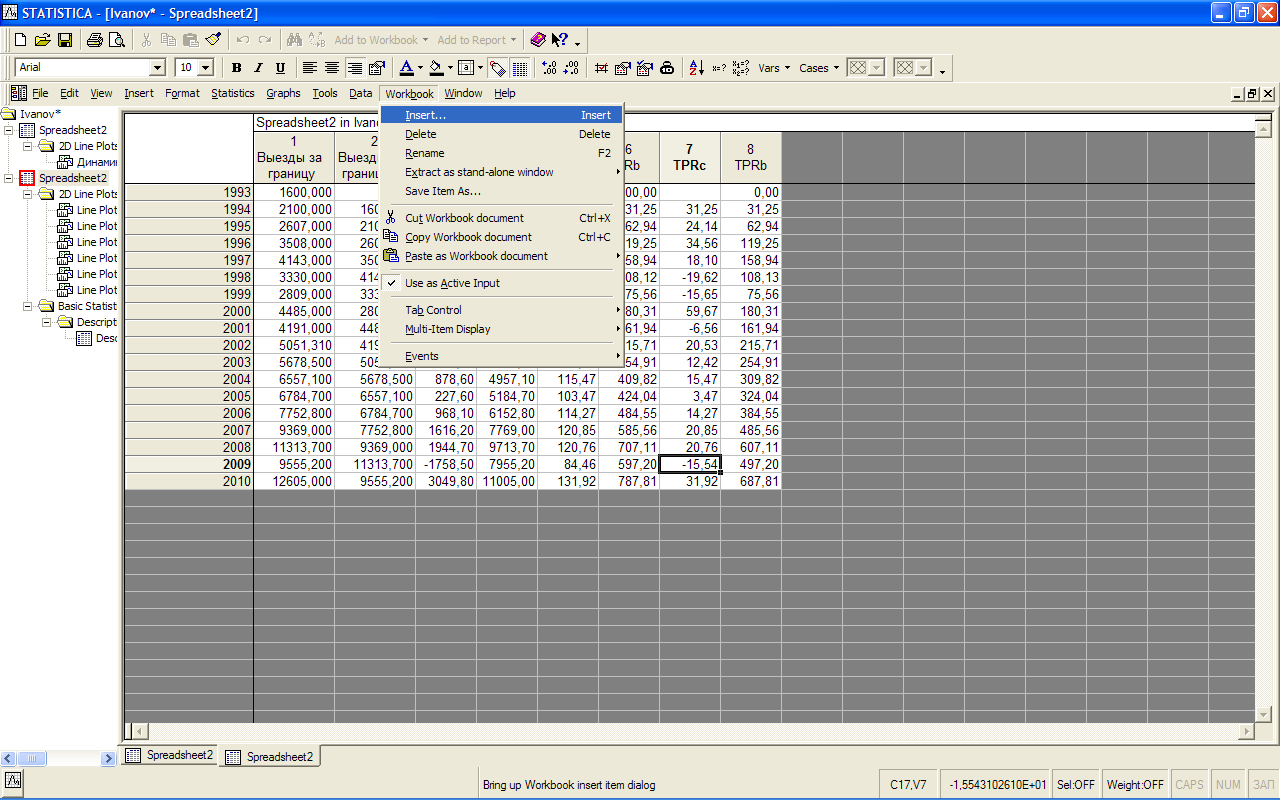The image size is (1280, 800).
Task: Open the Arial font name dropdown
Action: point(157,68)
